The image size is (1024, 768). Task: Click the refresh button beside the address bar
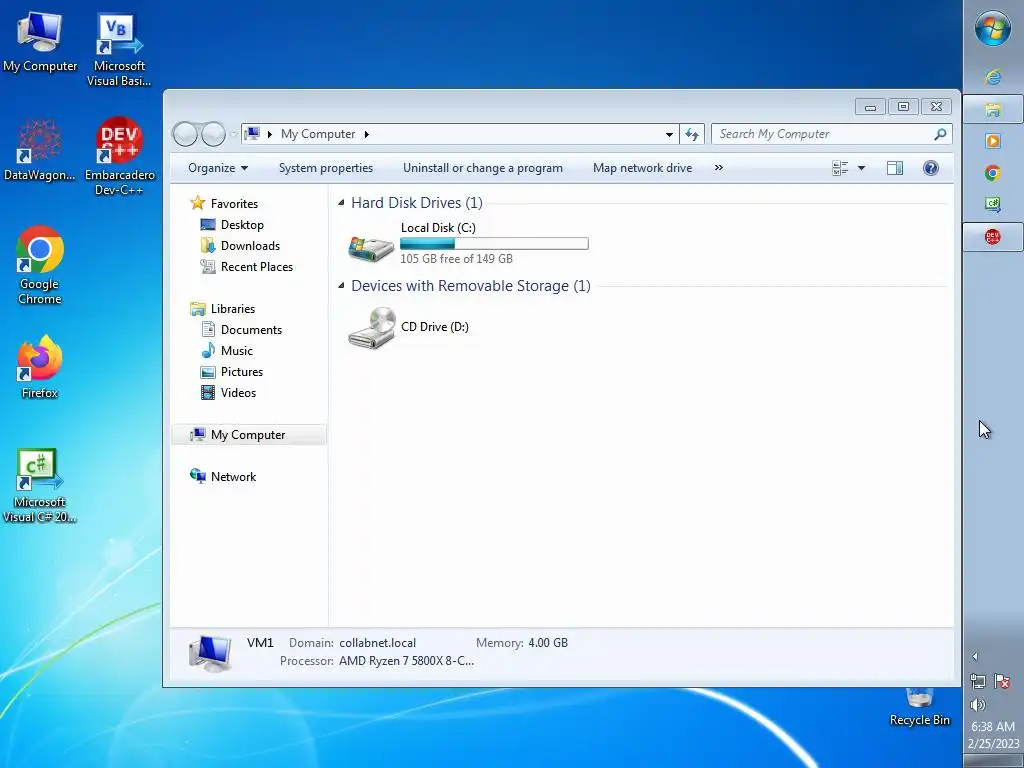coord(692,134)
